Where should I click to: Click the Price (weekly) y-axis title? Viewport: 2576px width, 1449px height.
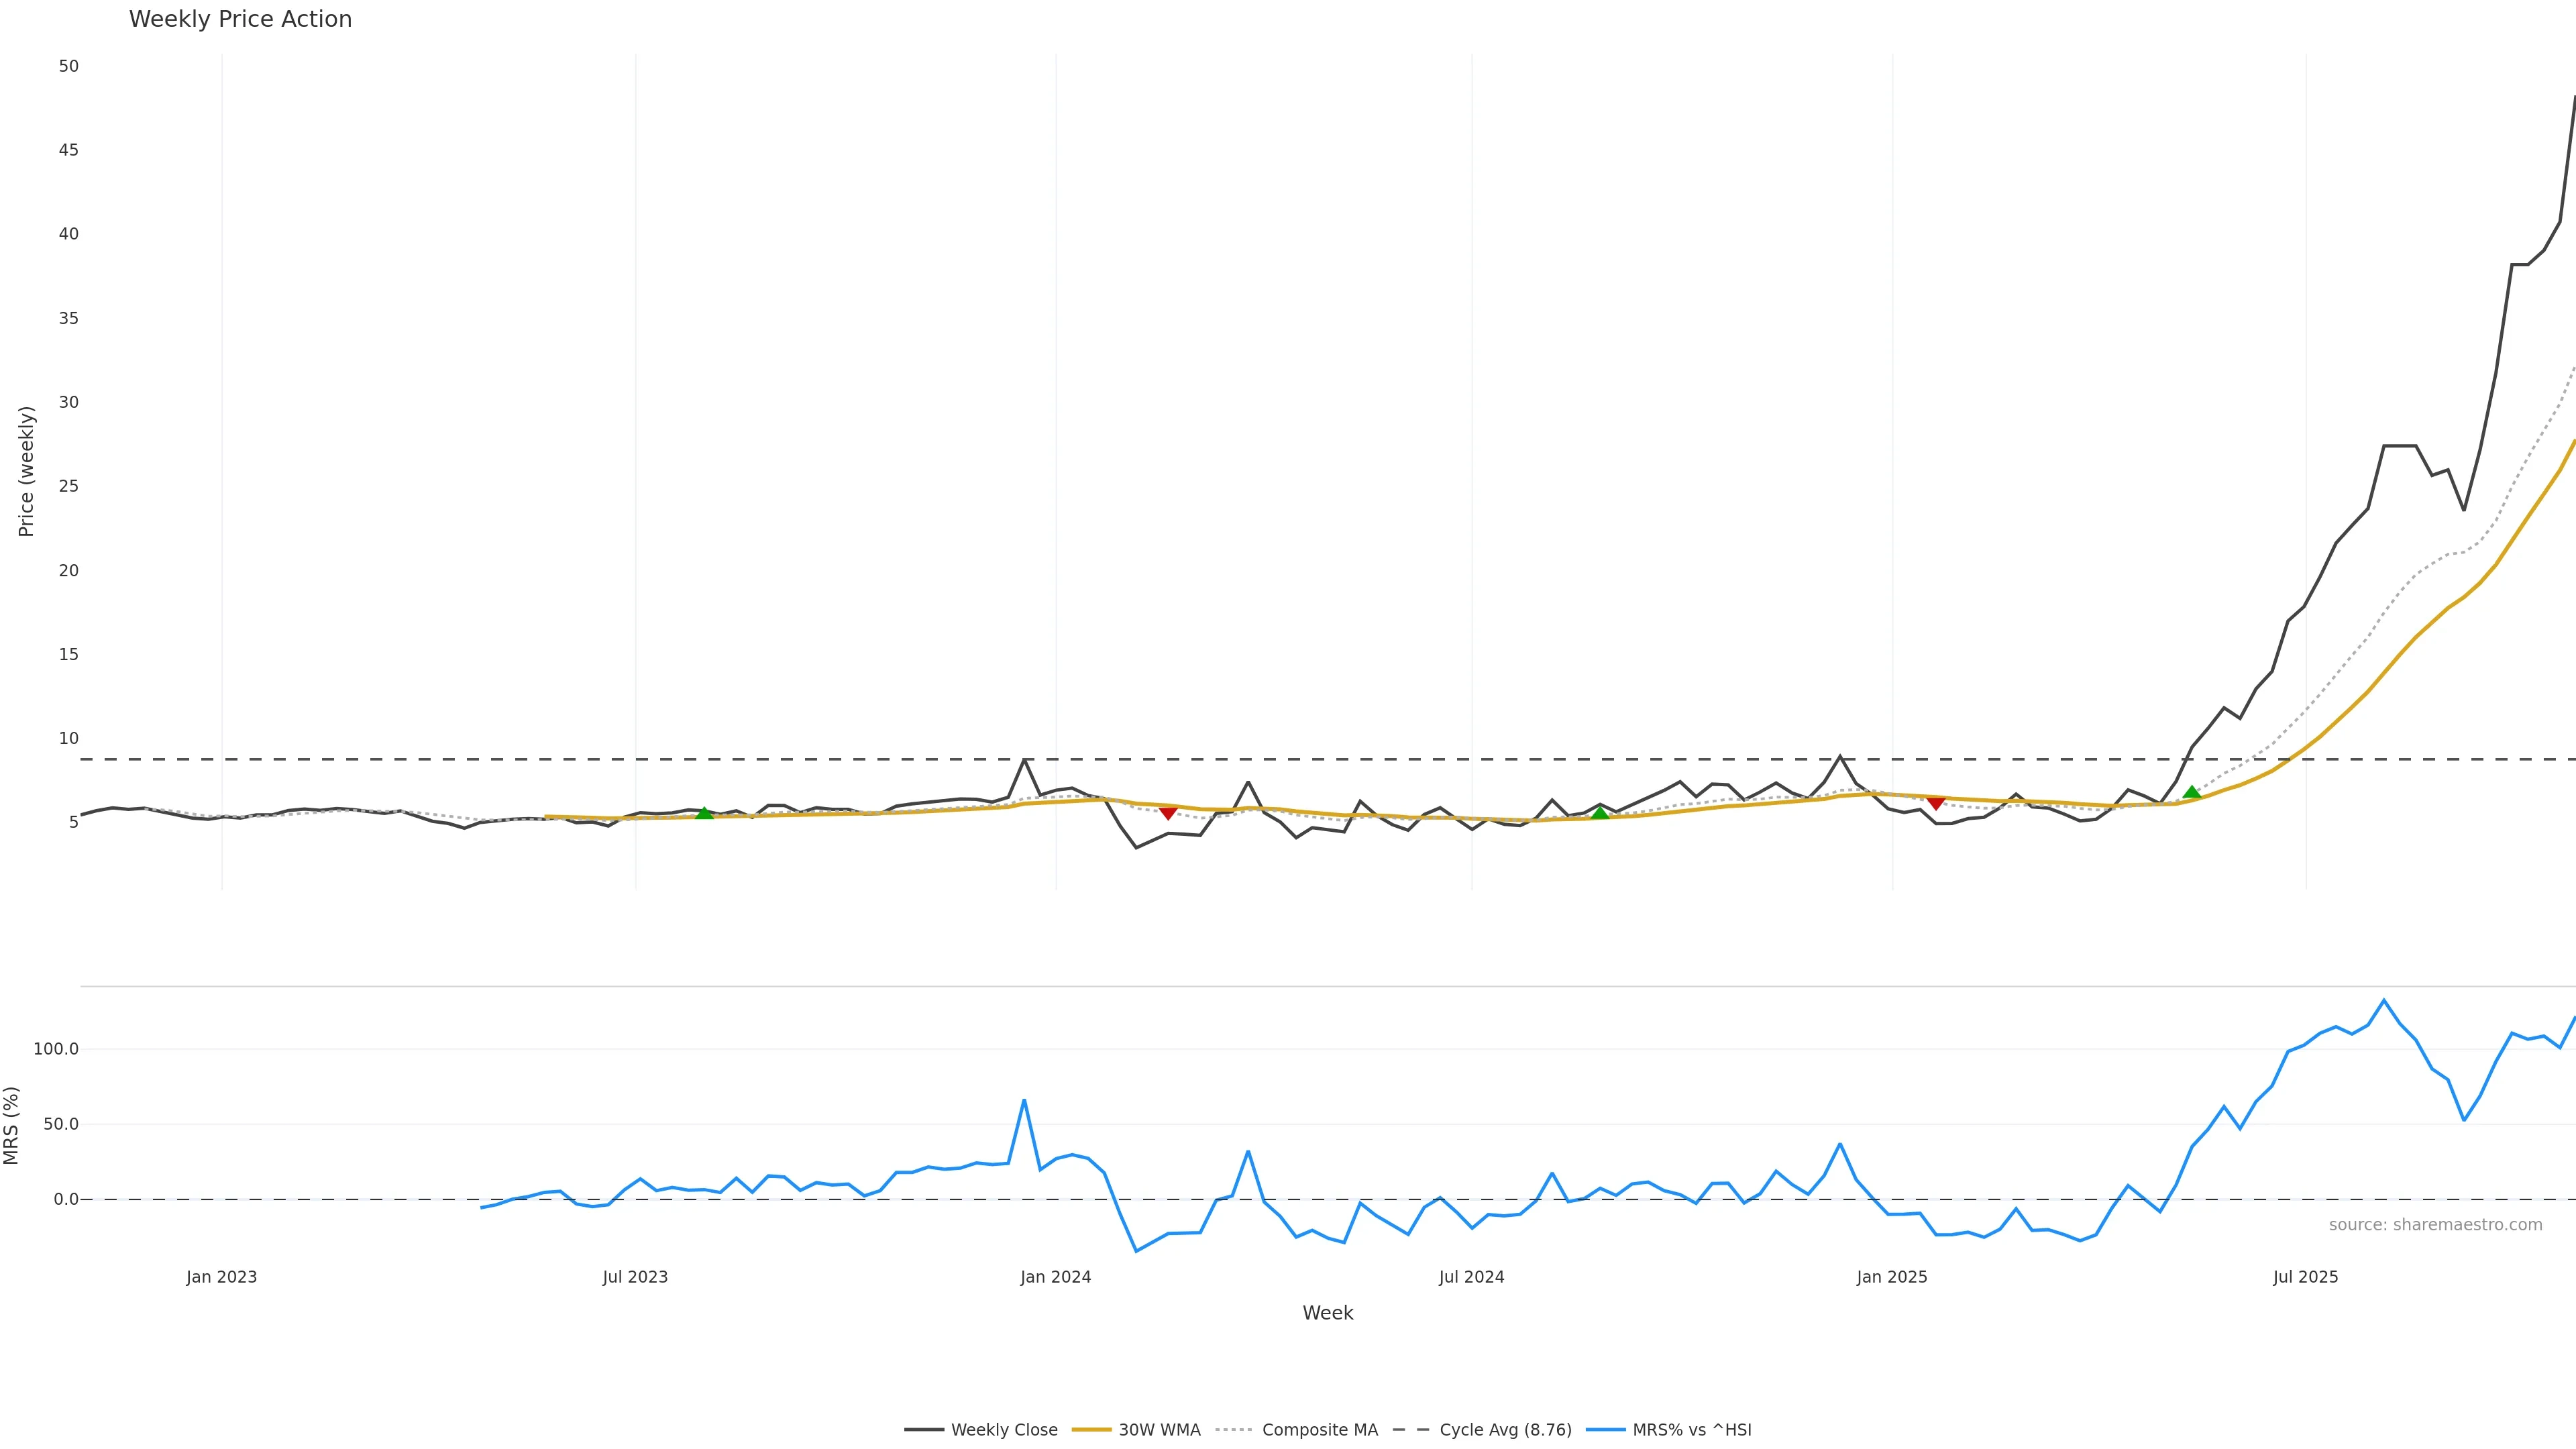click(26, 471)
